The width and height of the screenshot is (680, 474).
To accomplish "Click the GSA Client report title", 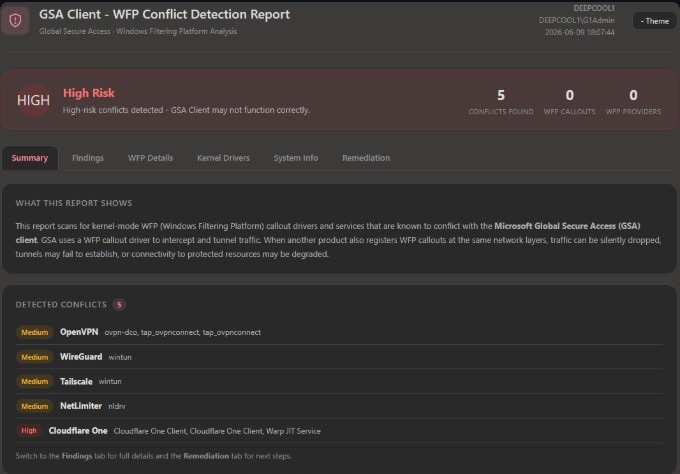I will click(164, 14).
